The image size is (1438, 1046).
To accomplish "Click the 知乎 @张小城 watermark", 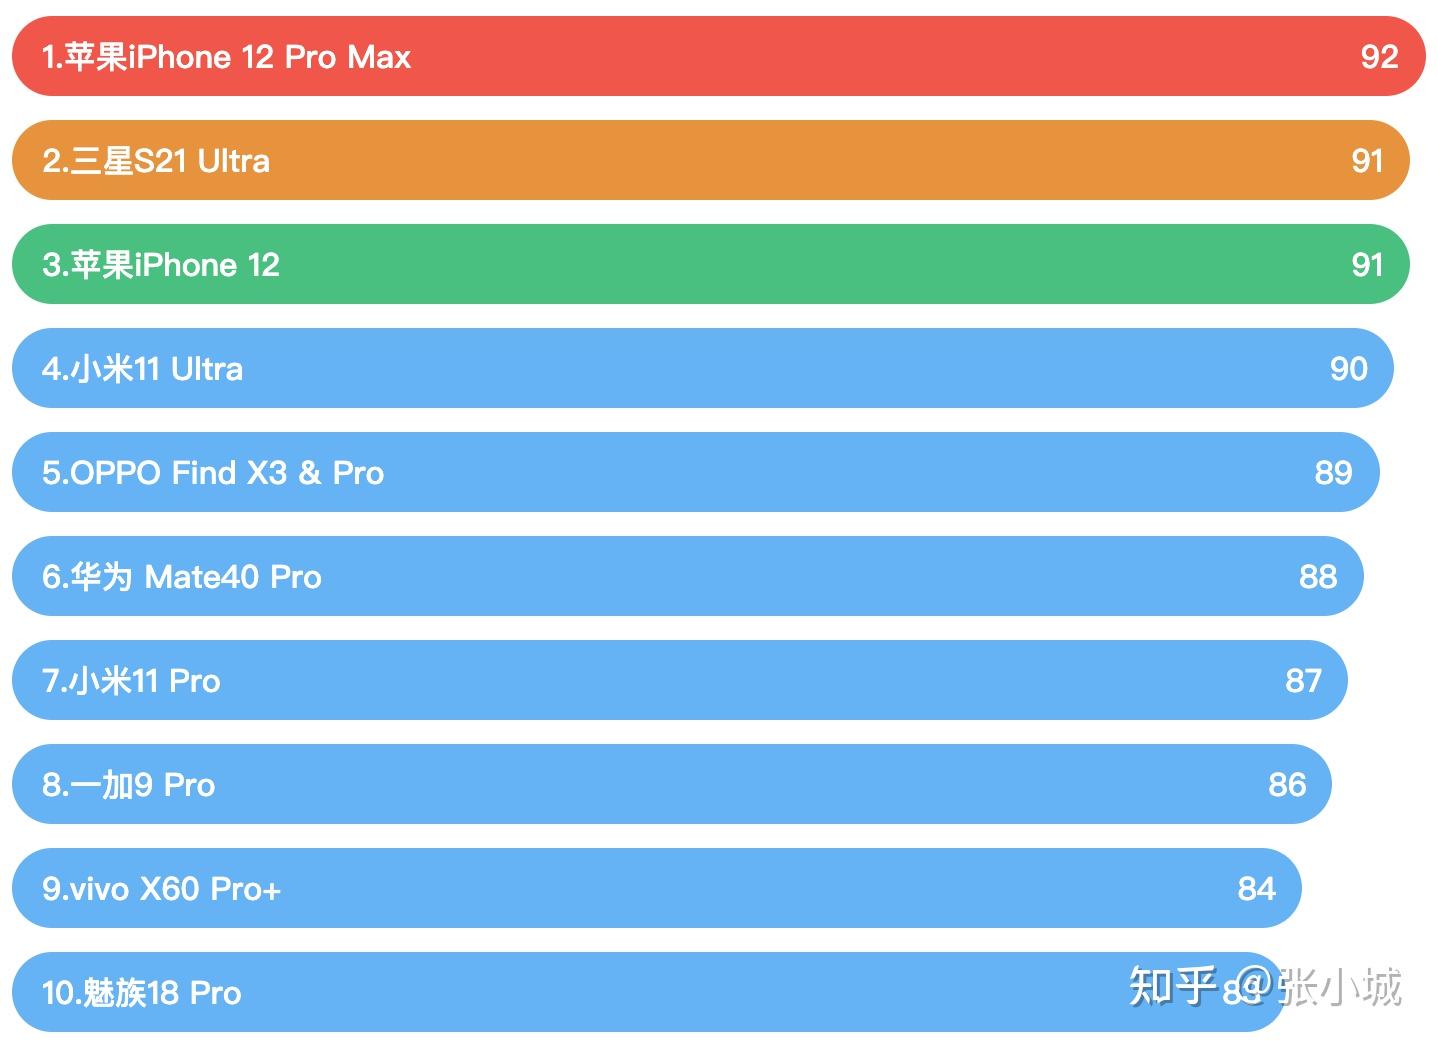I will (1265, 986).
